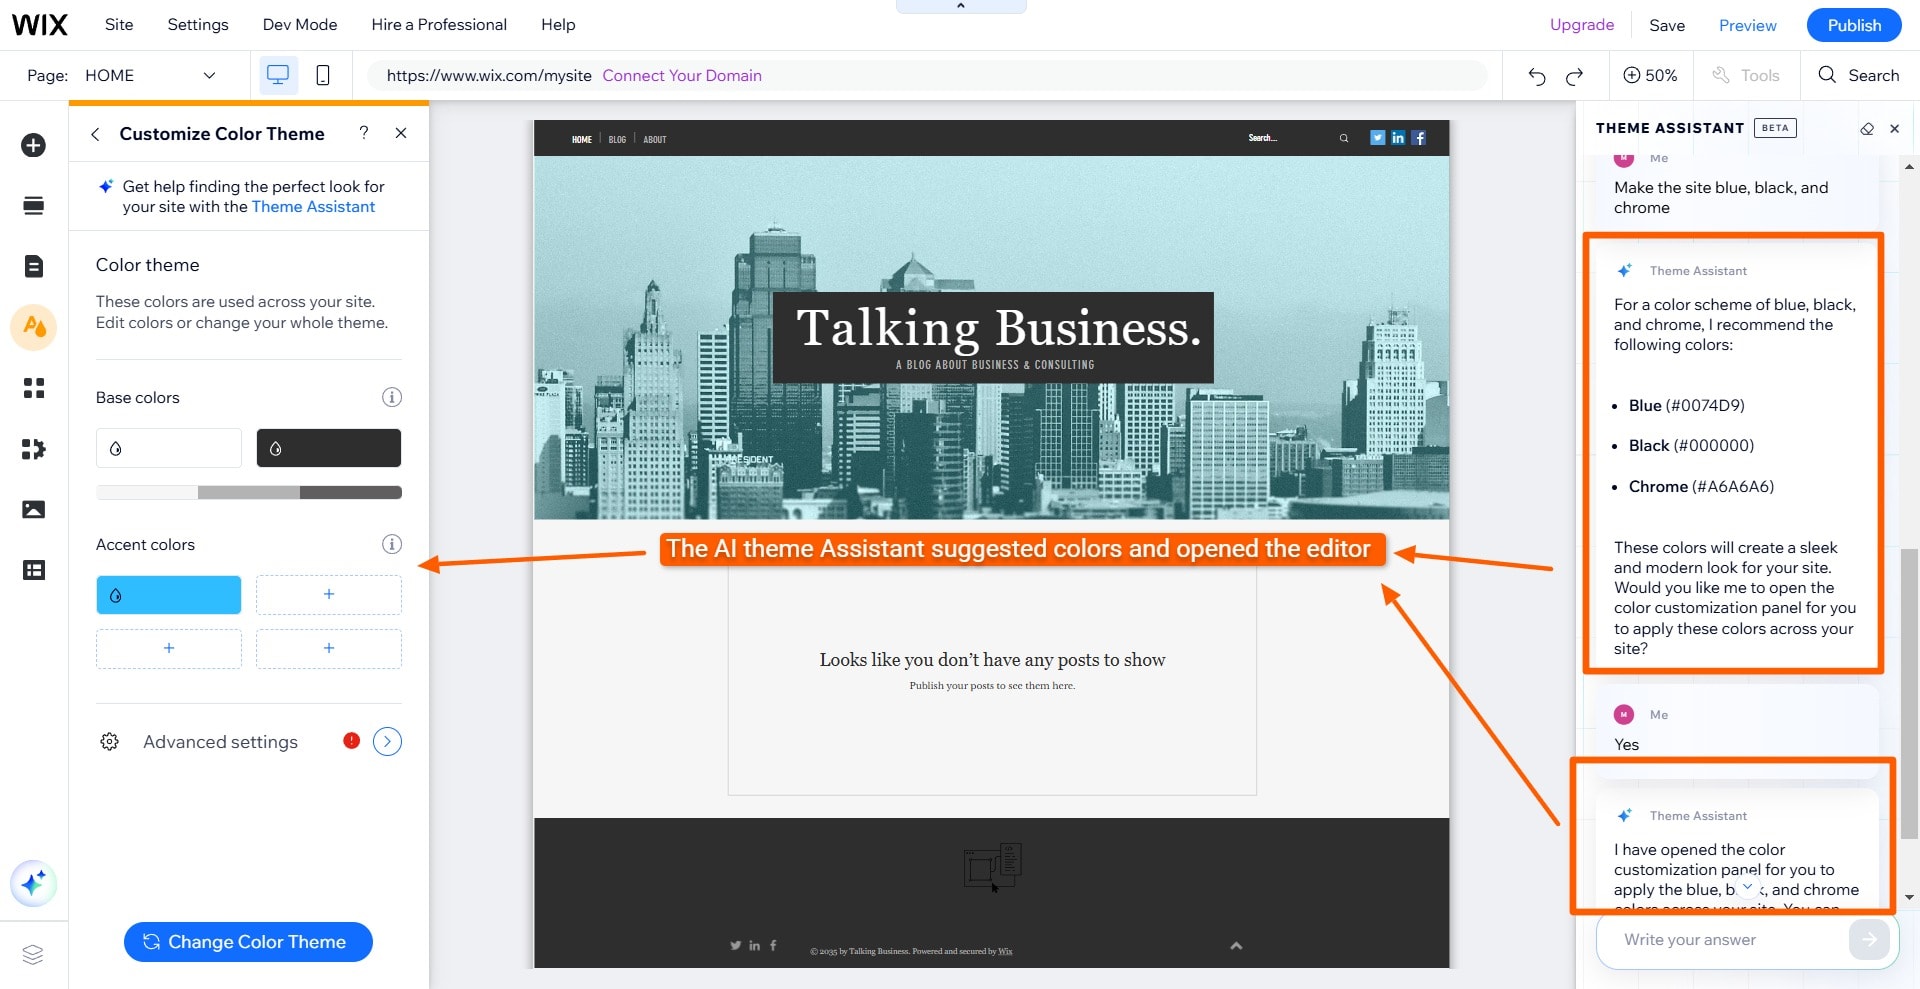This screenshot has height=989, width=1920.
Task: Open the Media image icon
Action: pos(33,509)
